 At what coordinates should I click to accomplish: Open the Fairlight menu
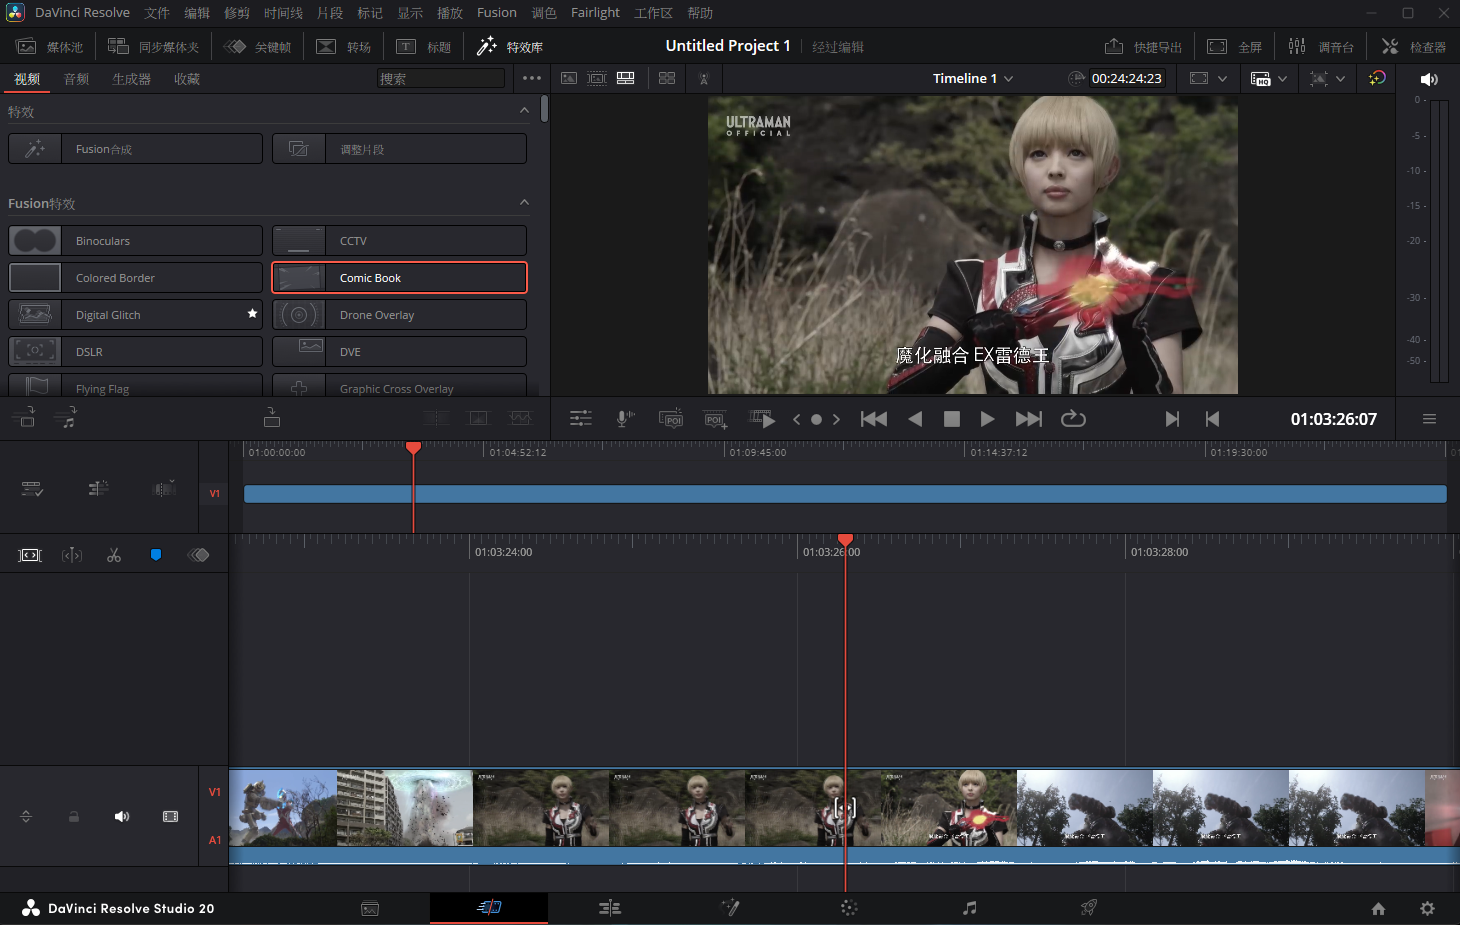click(x=595, y=13)
